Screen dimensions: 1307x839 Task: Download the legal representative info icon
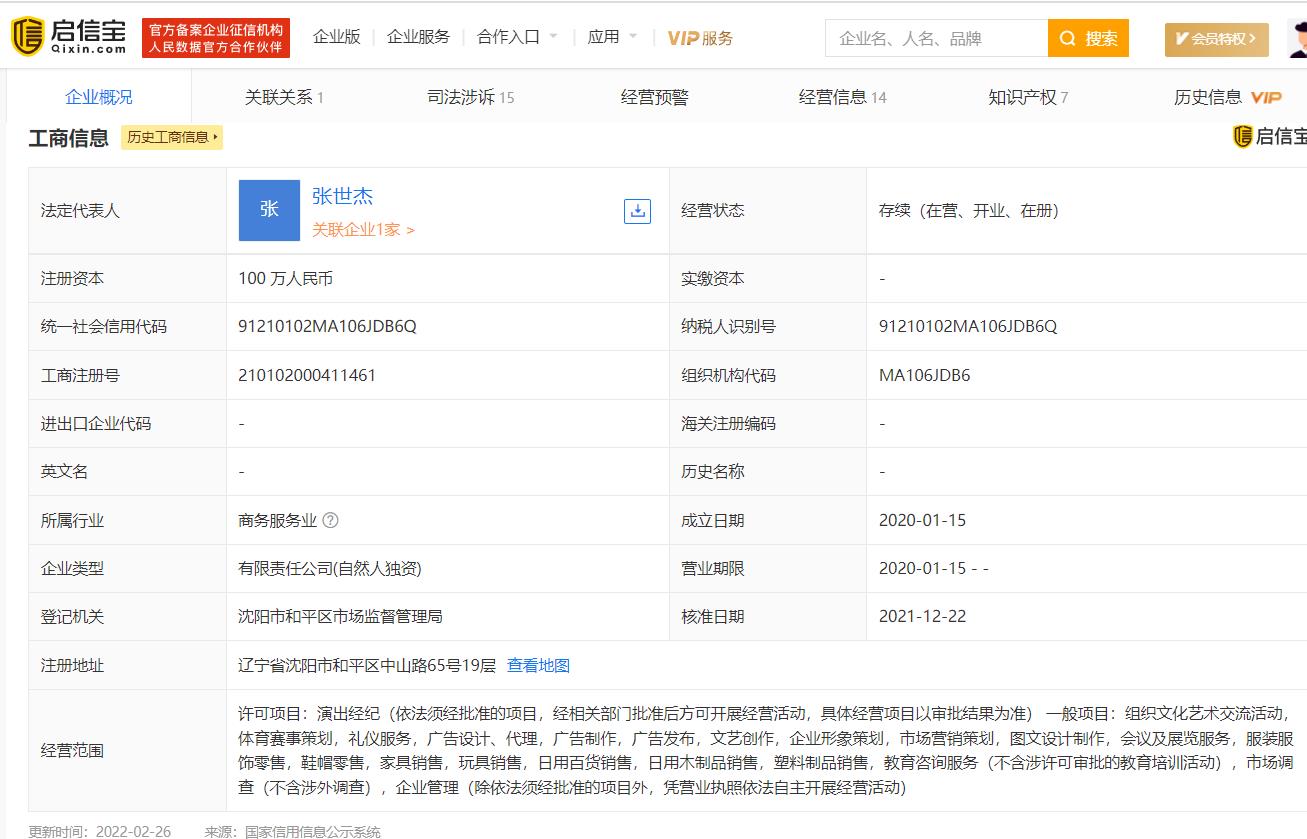tap(637, 211)
